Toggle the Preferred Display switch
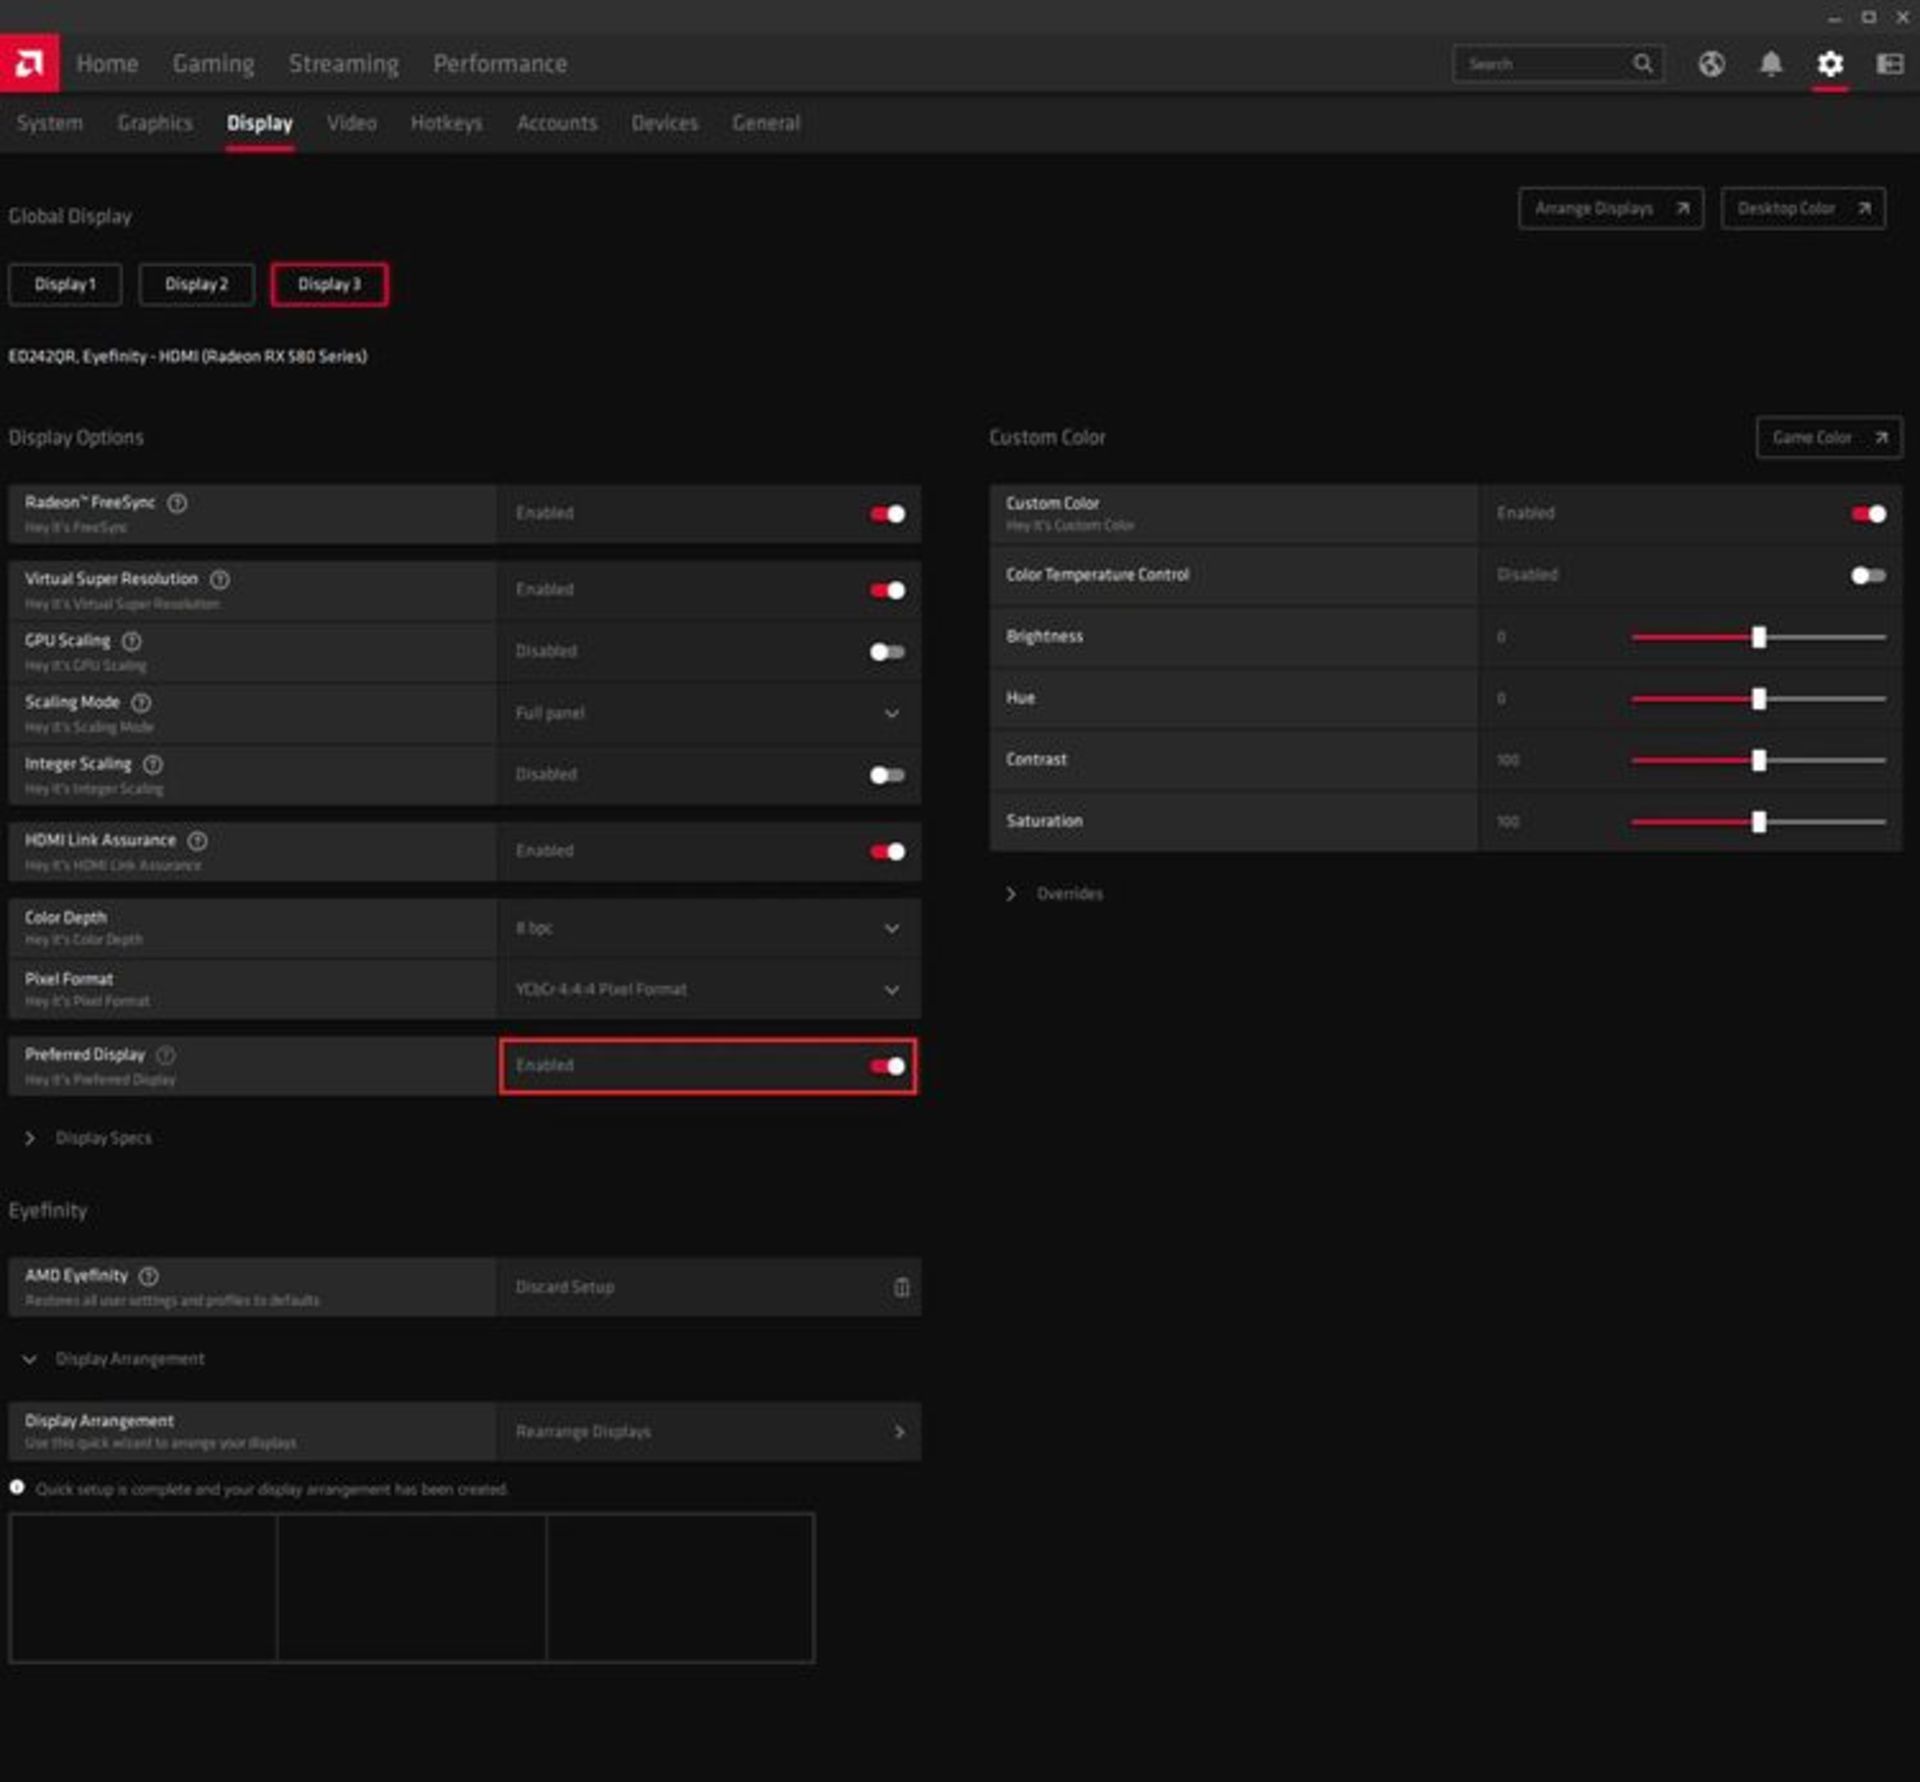The width and height of the screenshot is (1920, 1782). pos(887,1066)
